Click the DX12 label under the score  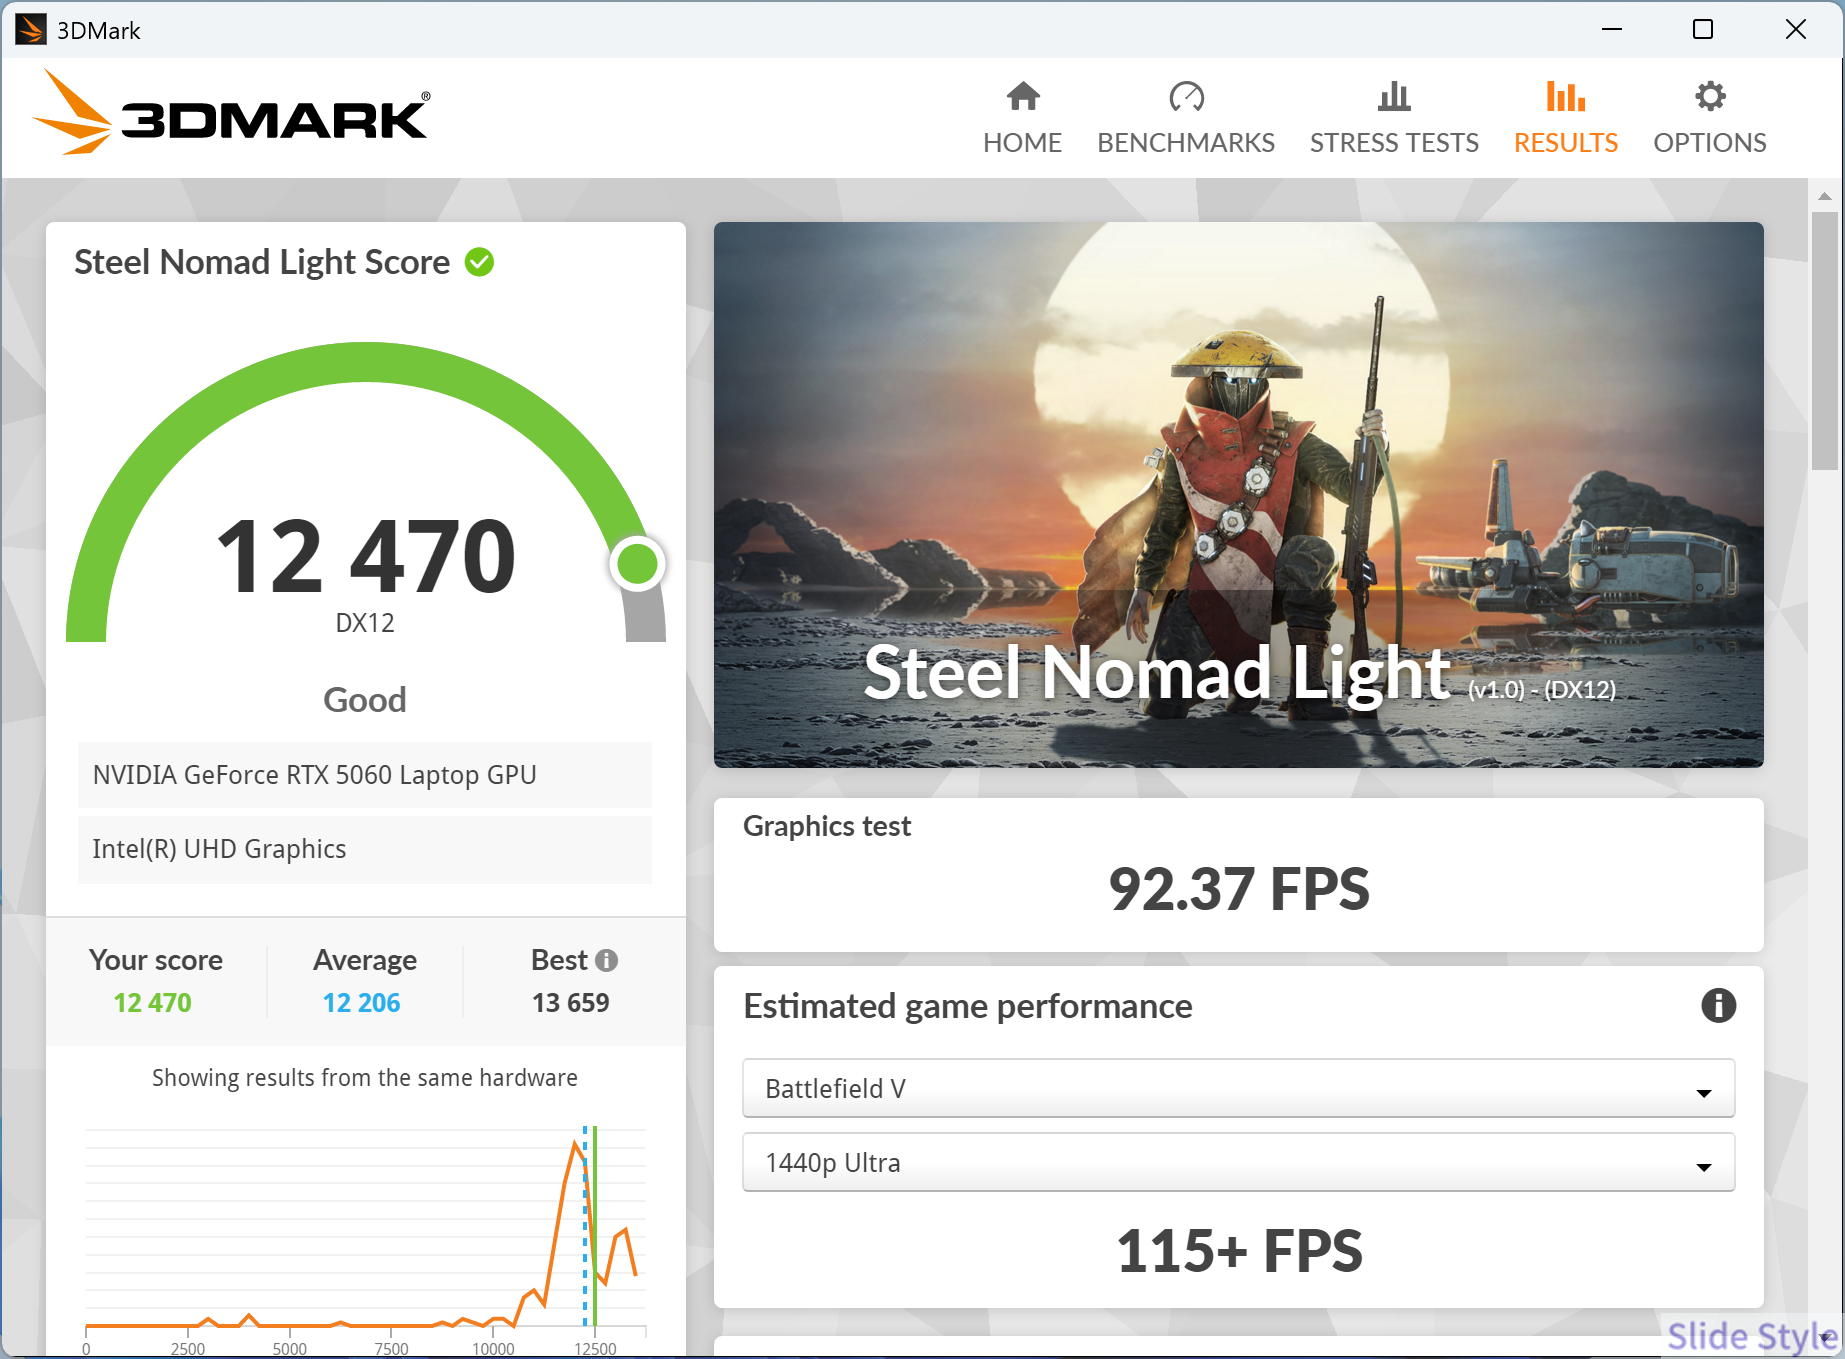click(365, 623)
